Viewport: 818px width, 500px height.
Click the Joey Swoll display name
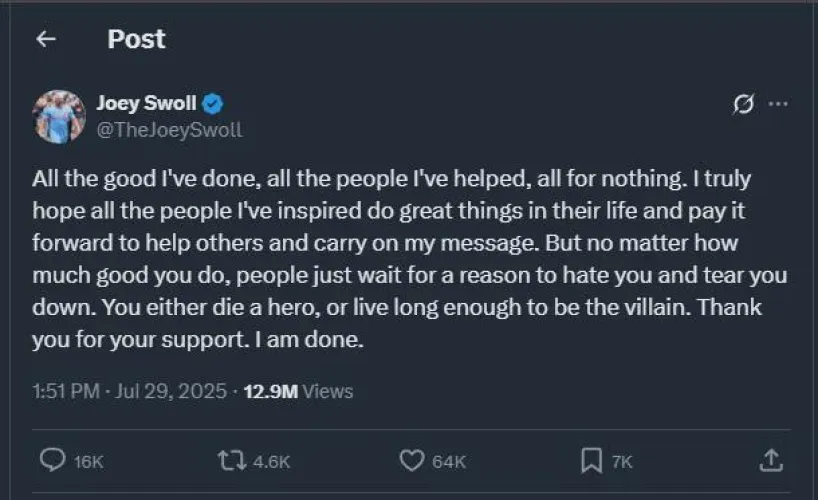click(146, 103)
